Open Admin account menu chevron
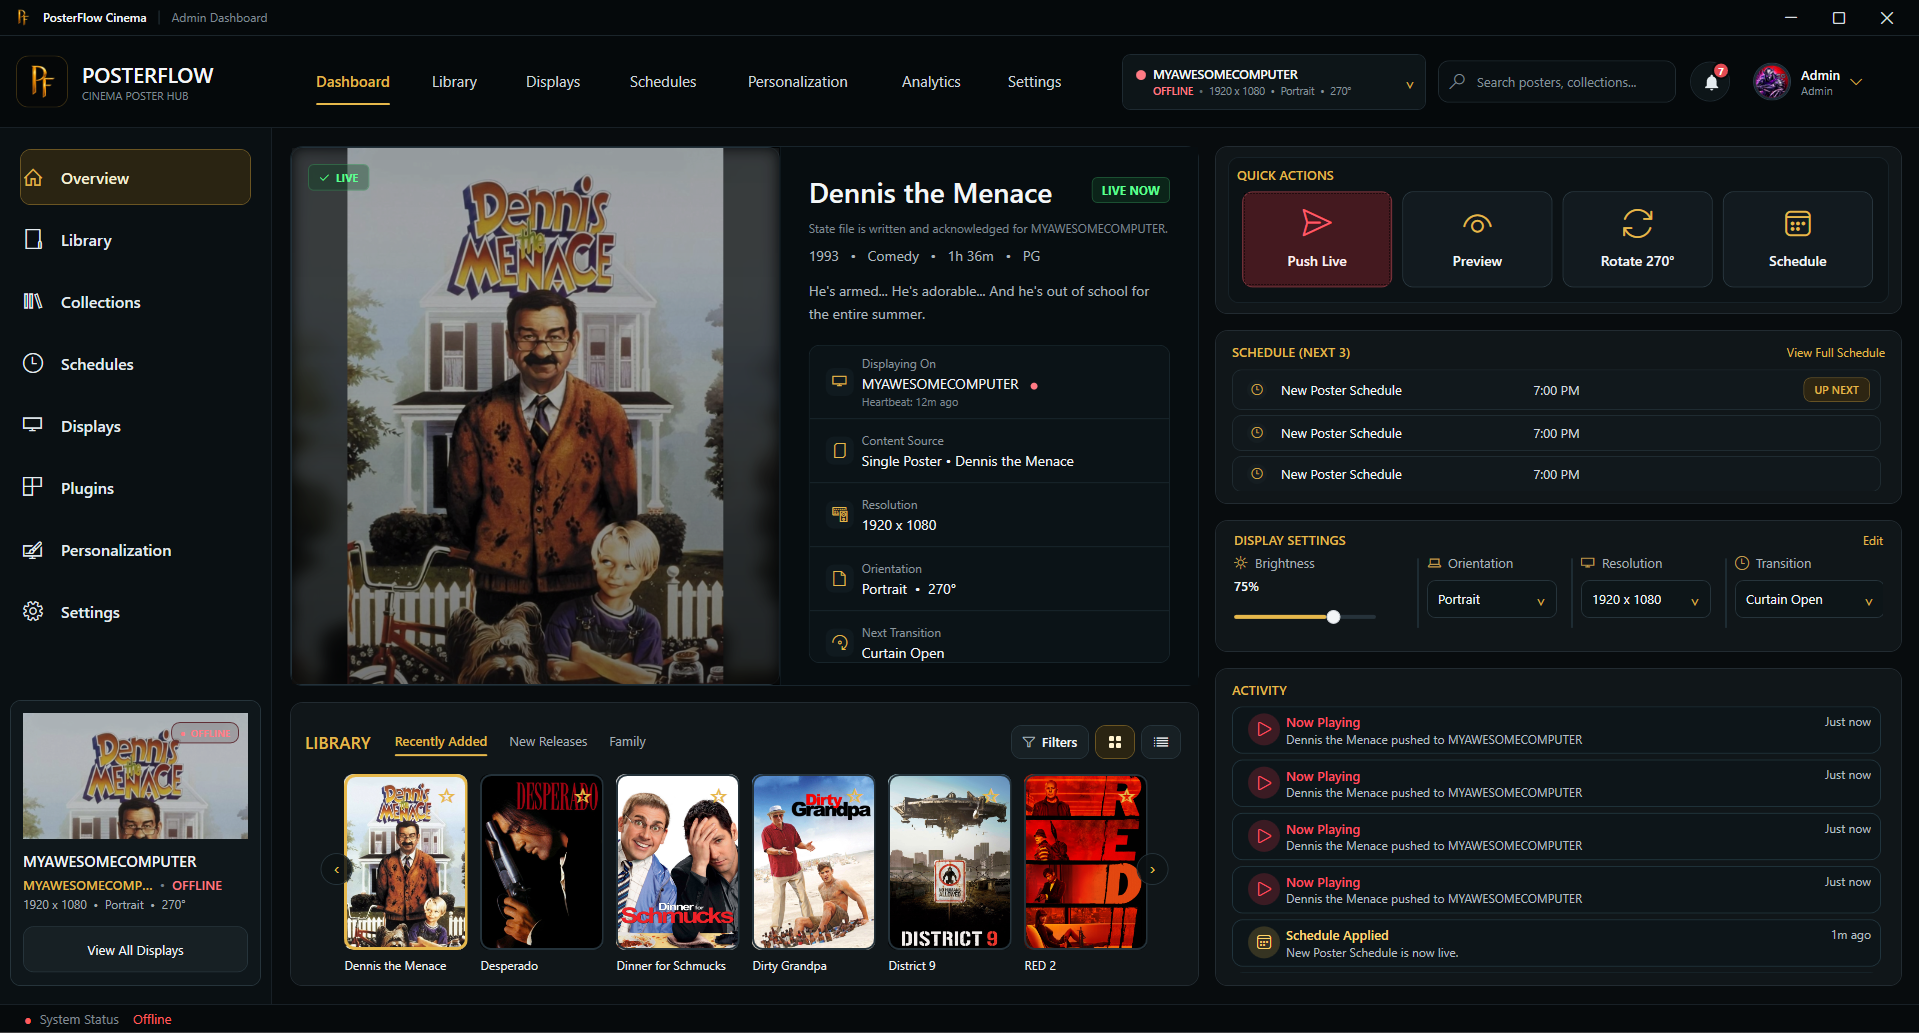This screenshot has width=1919, height=1033. 1856,82
